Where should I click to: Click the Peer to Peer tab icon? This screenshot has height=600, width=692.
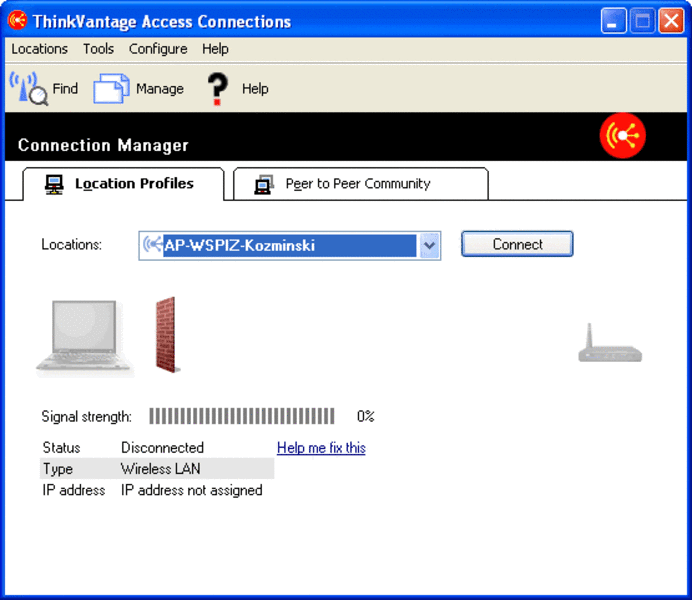[x=264, y=184]
